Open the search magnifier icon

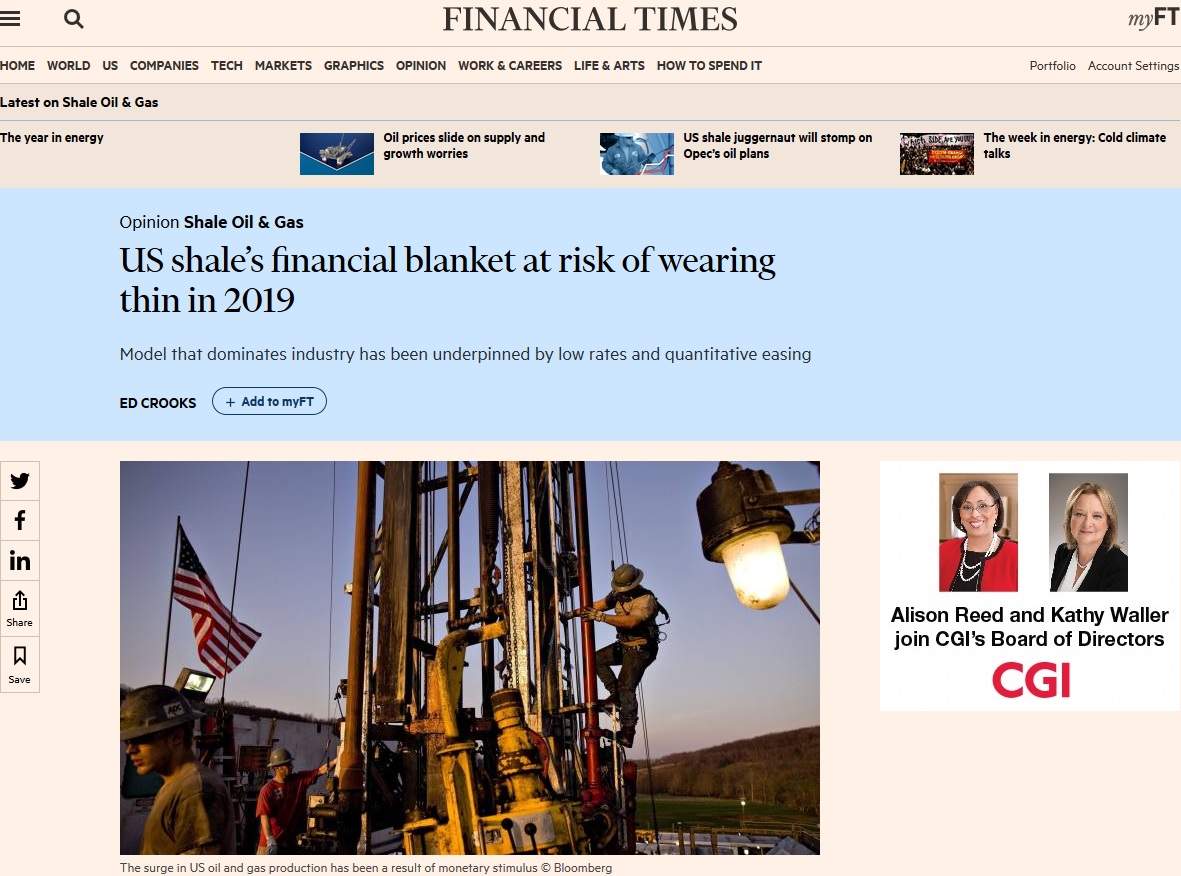(74, 19)
